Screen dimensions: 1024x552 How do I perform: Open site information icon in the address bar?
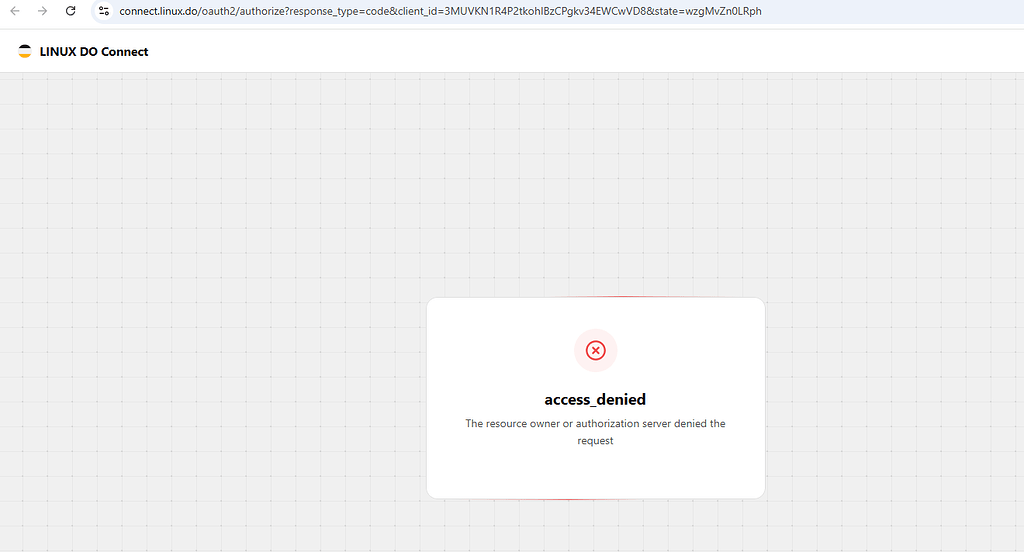tap(103, 11)
